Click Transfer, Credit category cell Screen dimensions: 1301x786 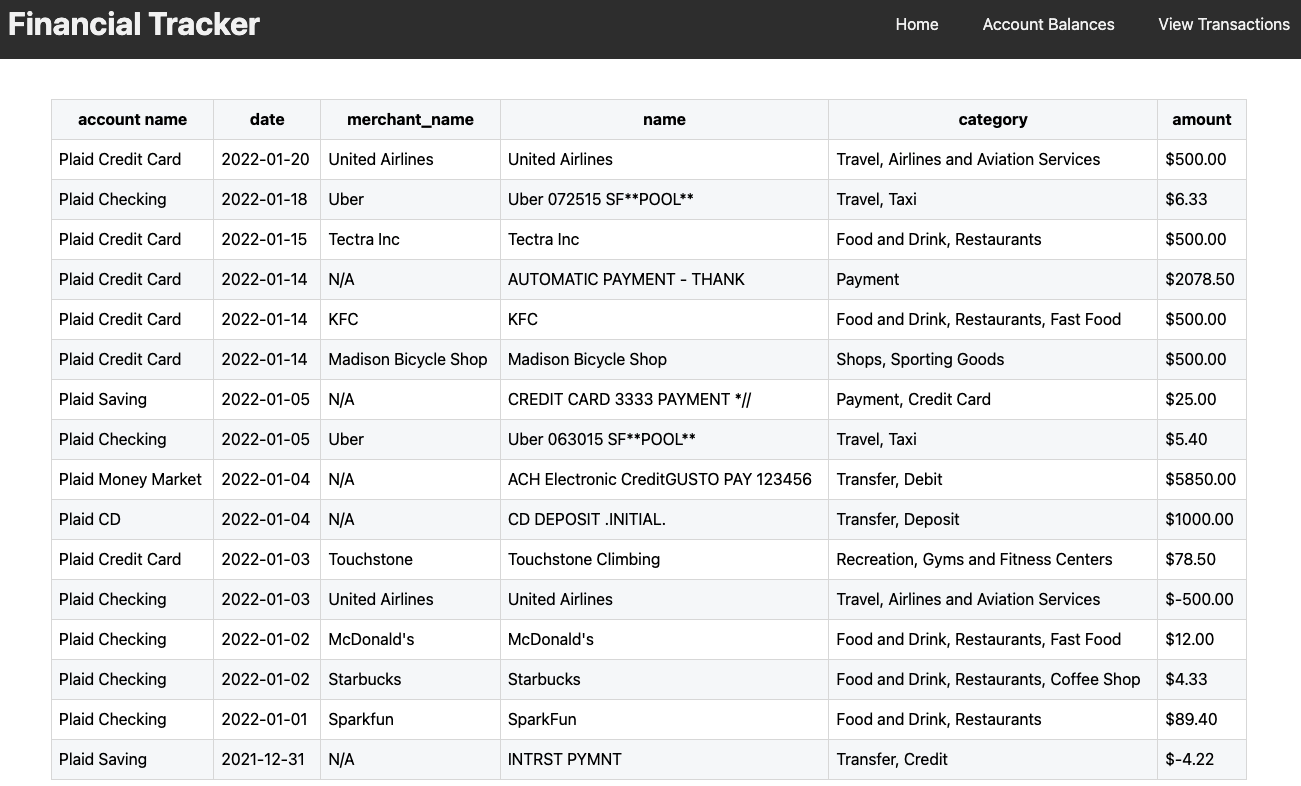pos(993,759)
